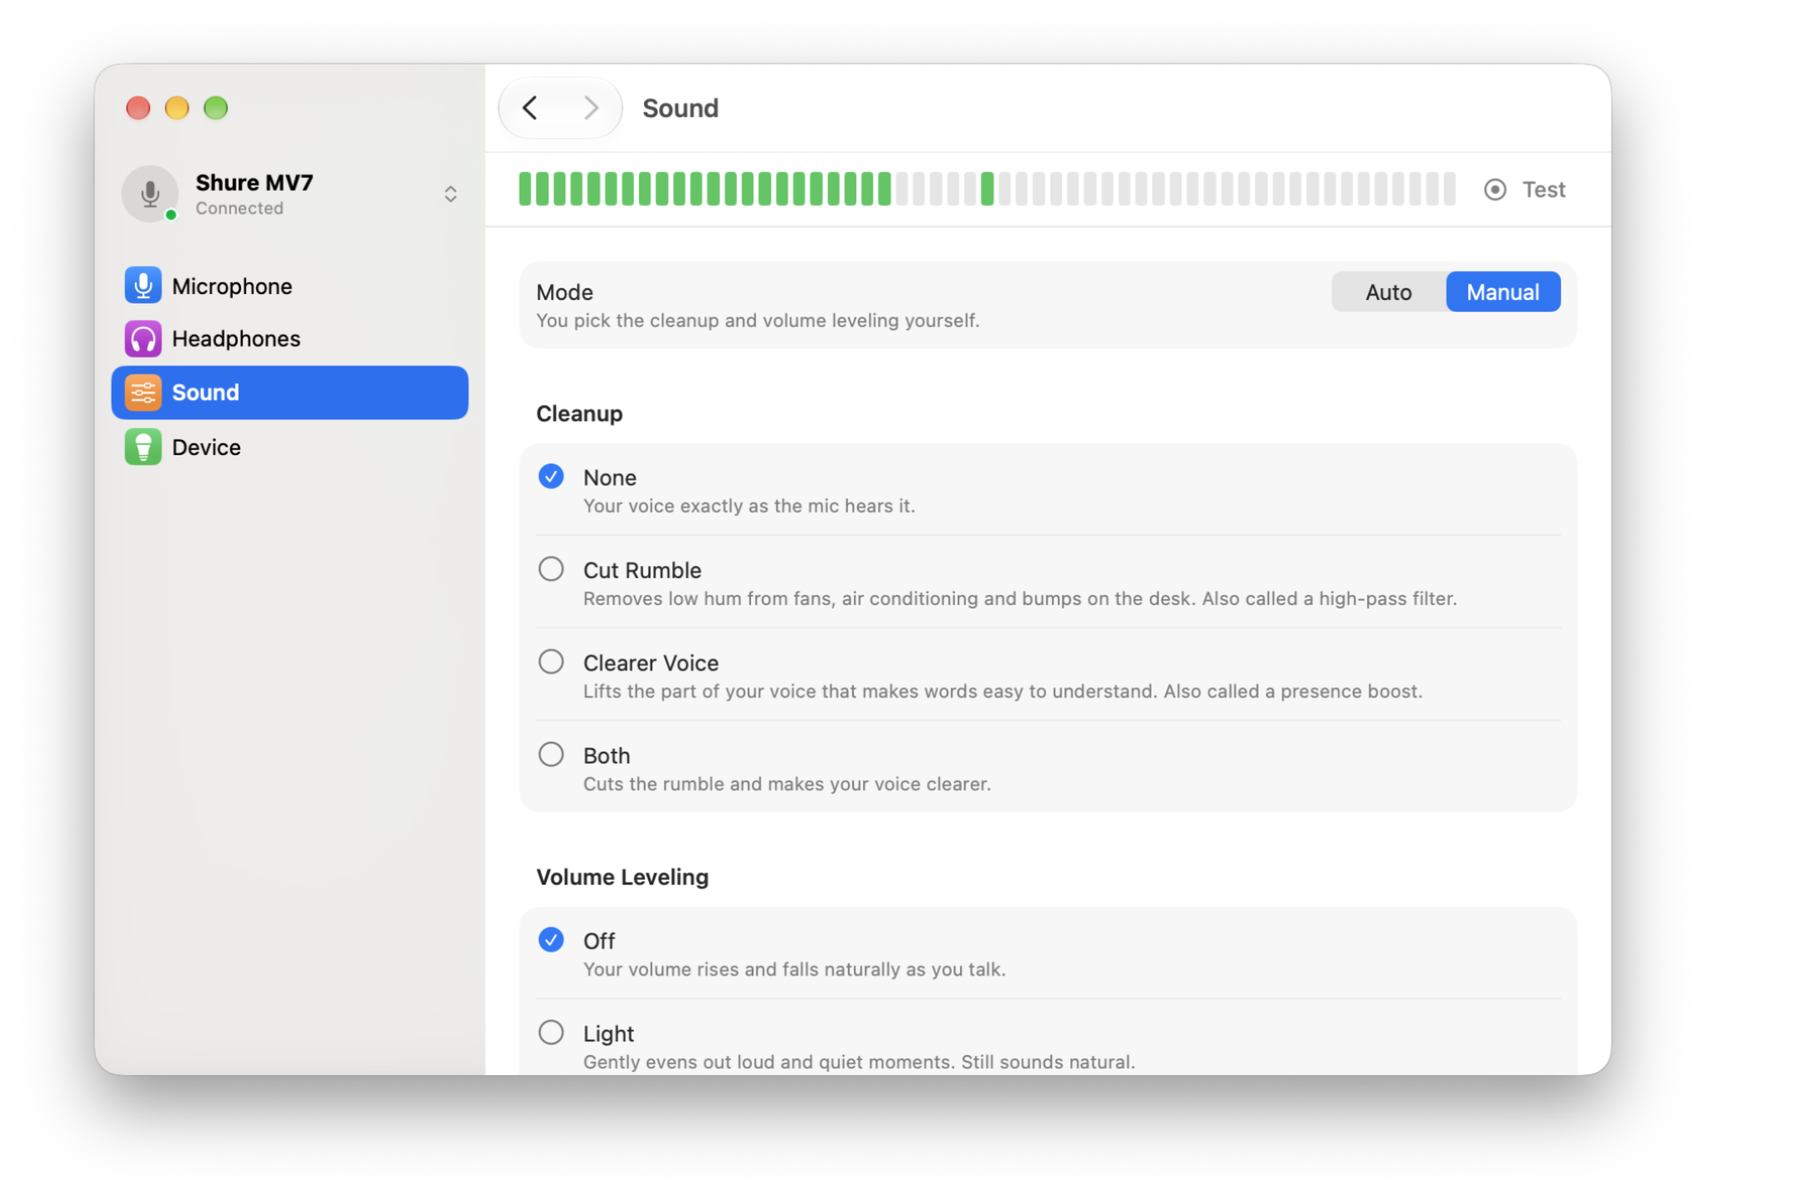The height and width of the screenshot is (1200, 1800).
Task: Click the Cleanup section heading
Action: (x=580, y=414)
